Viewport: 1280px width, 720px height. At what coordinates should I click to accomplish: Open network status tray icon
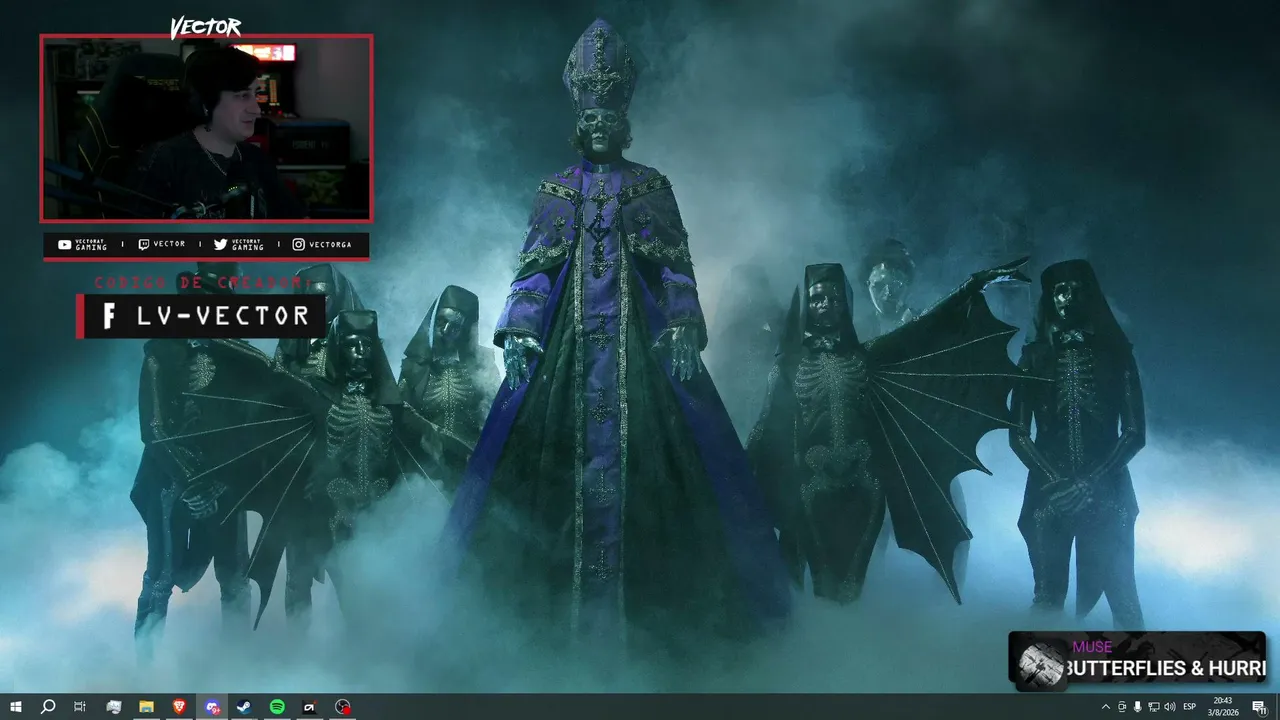1153,707
